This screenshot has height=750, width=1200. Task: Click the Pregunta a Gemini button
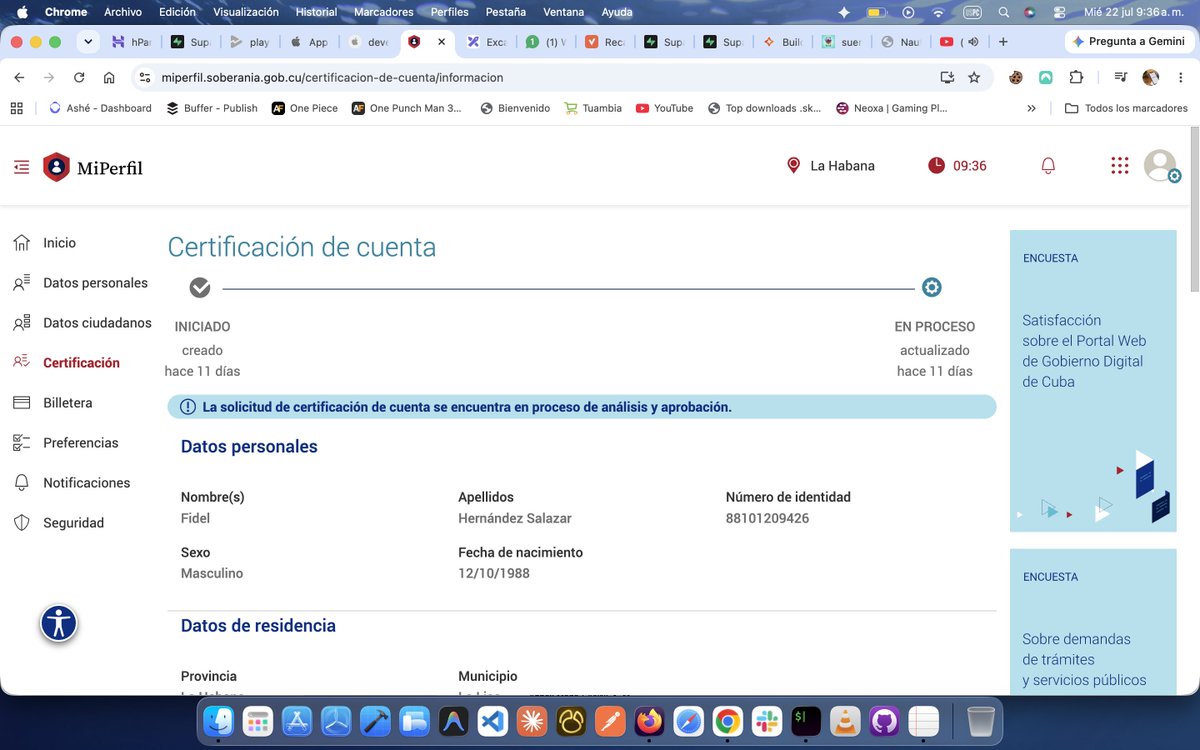pos(1130,42)
